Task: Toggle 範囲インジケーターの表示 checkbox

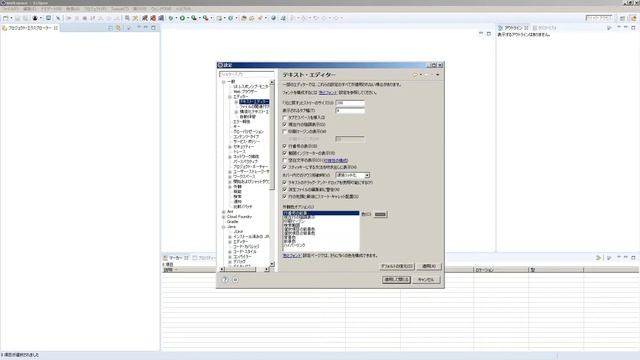Action: (285, 153)
